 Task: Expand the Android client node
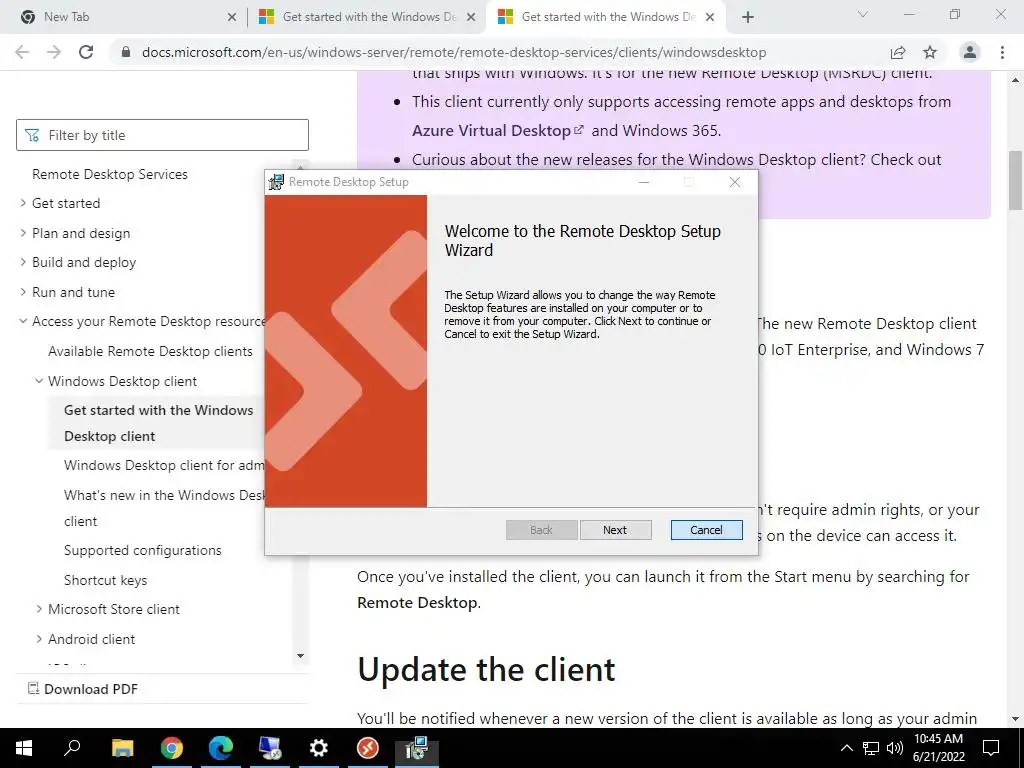39,639
